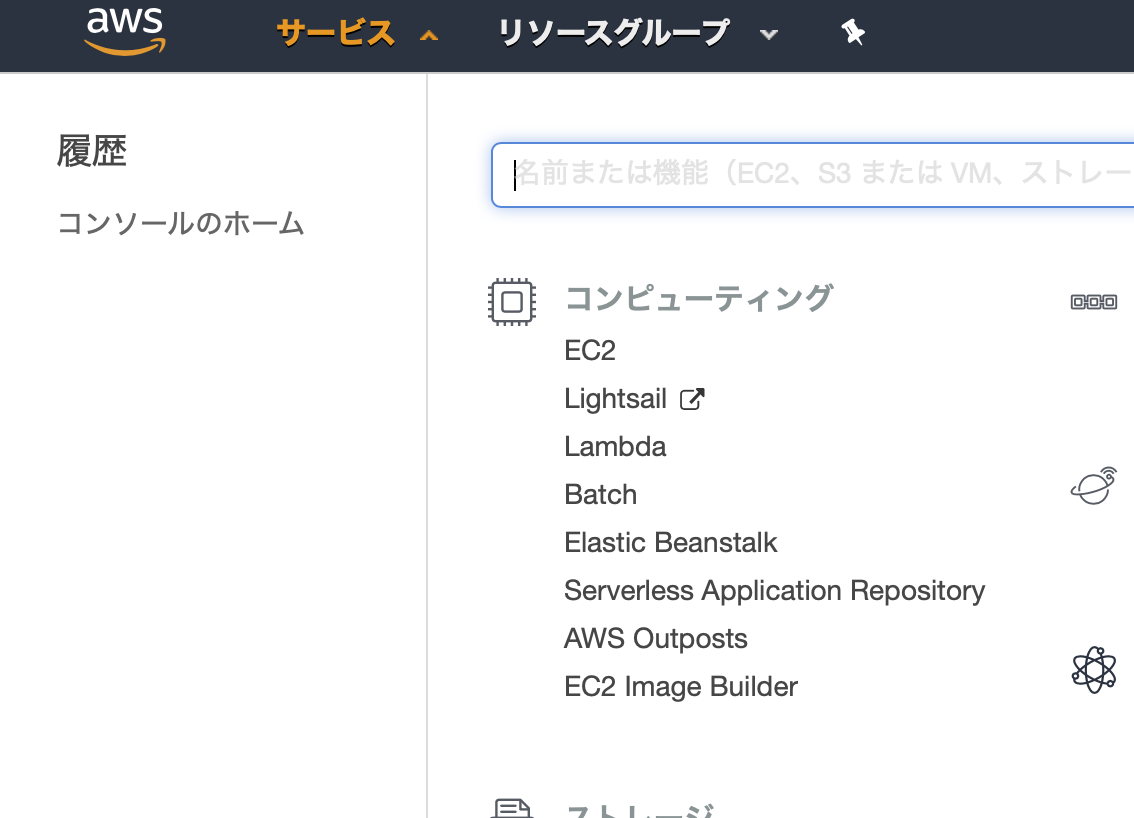Viewport: 1134px width, 818px height.
Task: Click the AWS logo in the navigation bar
Action: pyautogui.click(x=124, y=30)
